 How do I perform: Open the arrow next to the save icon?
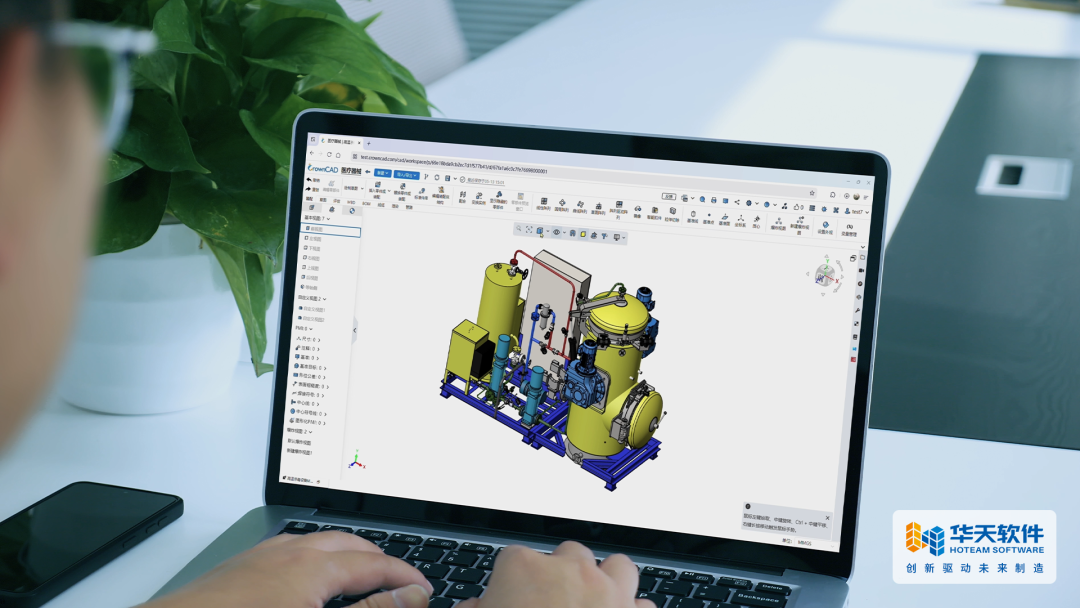pos(455,179)
